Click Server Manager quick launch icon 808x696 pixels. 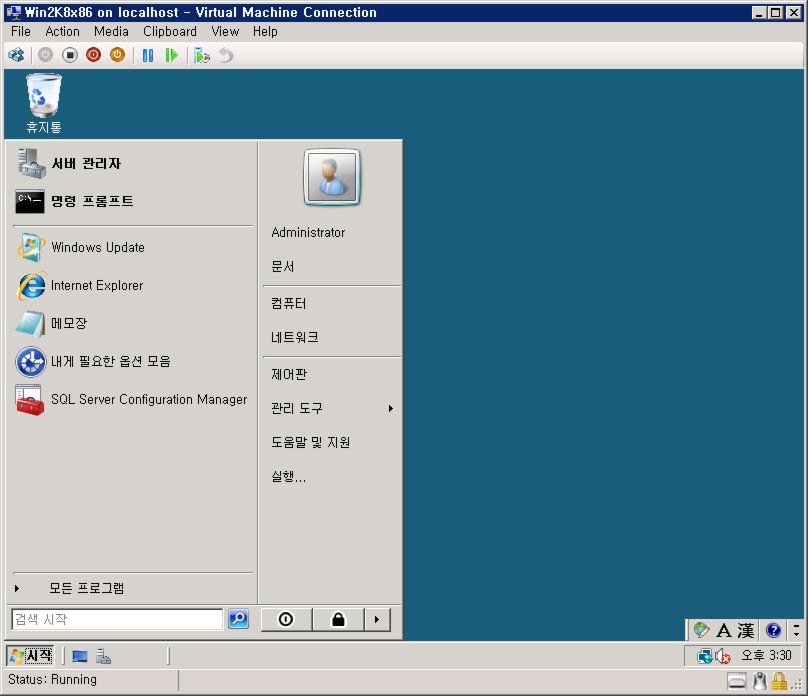click(x=103, y=656)
